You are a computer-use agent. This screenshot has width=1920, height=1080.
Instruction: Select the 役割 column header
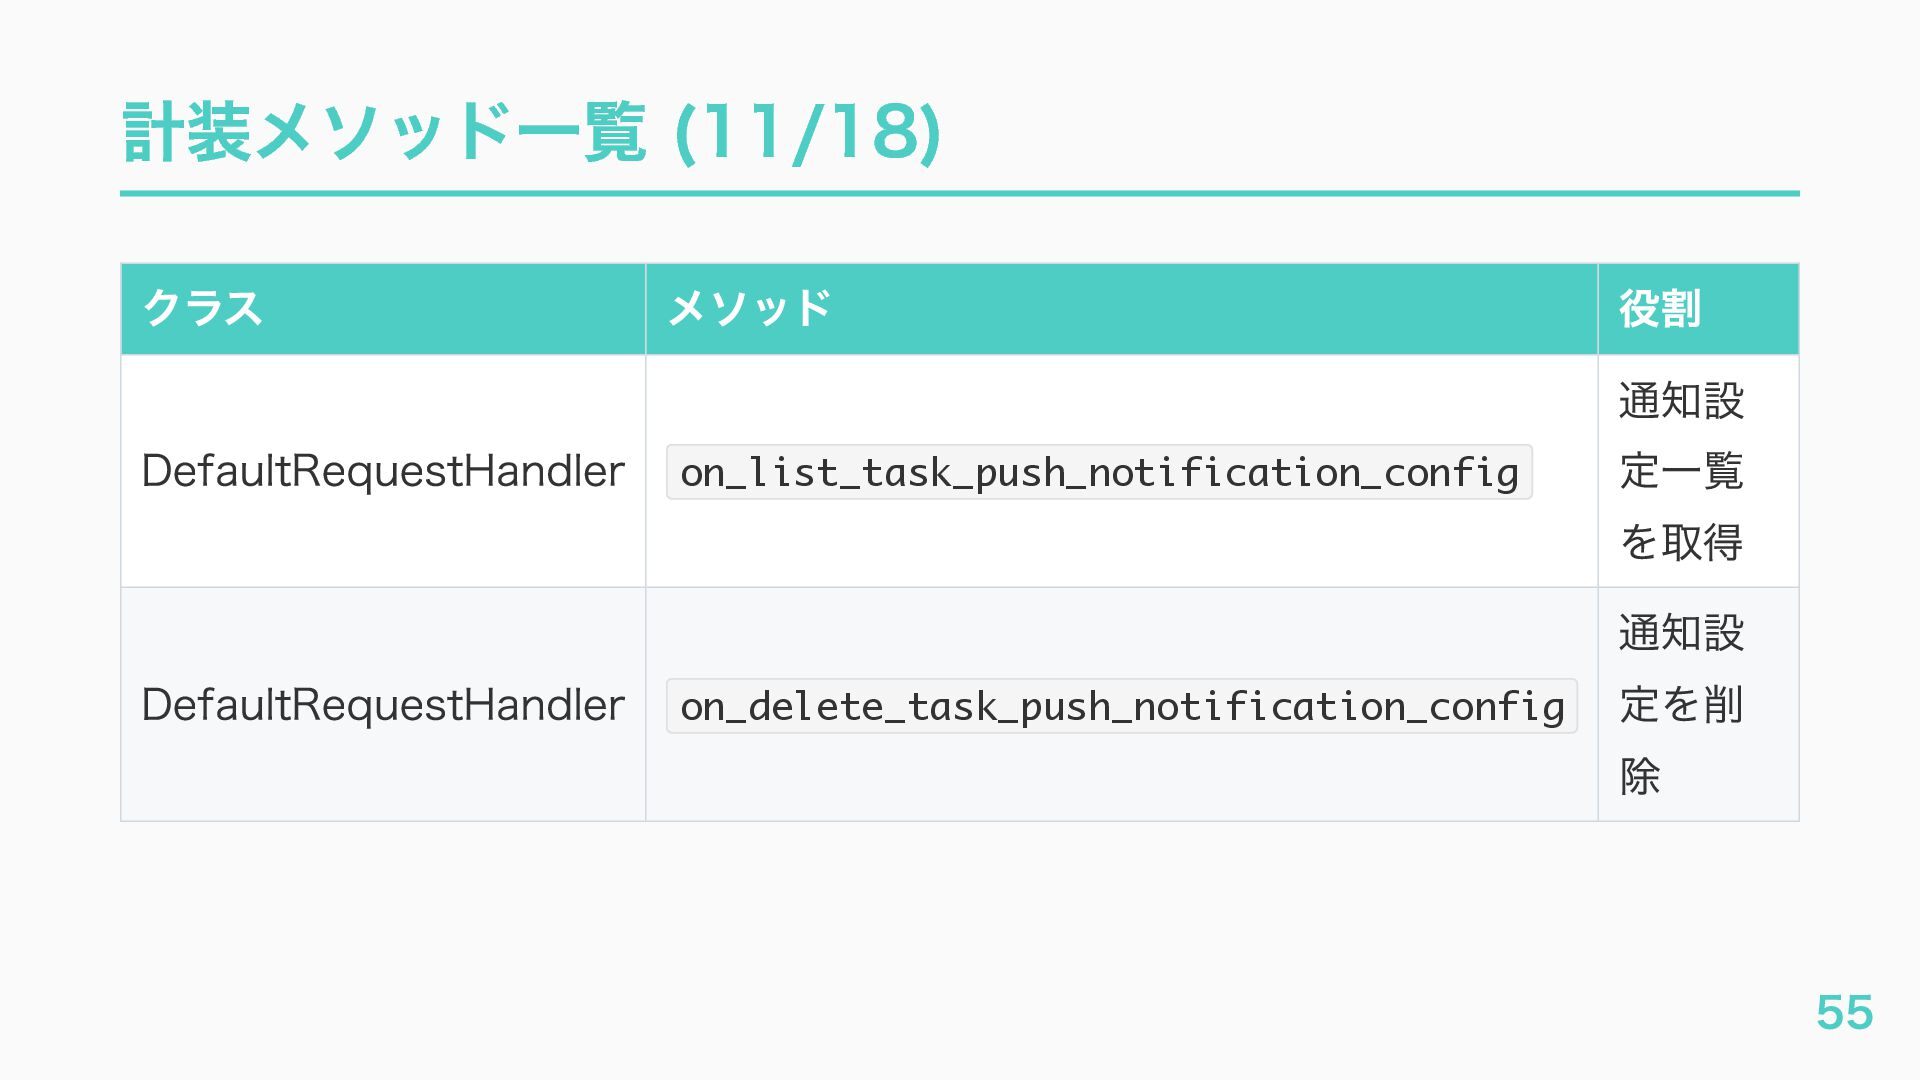pos(1659,308)
